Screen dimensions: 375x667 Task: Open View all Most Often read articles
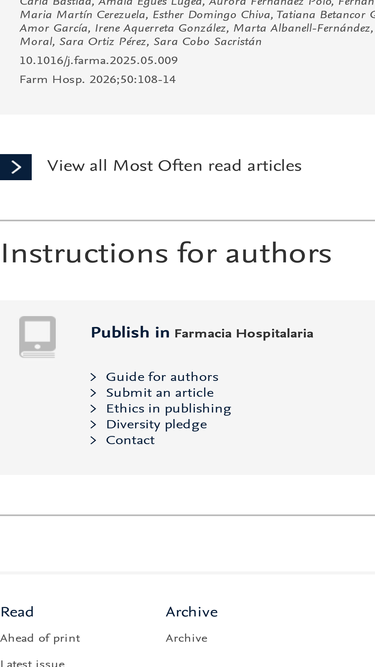[174, 166]
